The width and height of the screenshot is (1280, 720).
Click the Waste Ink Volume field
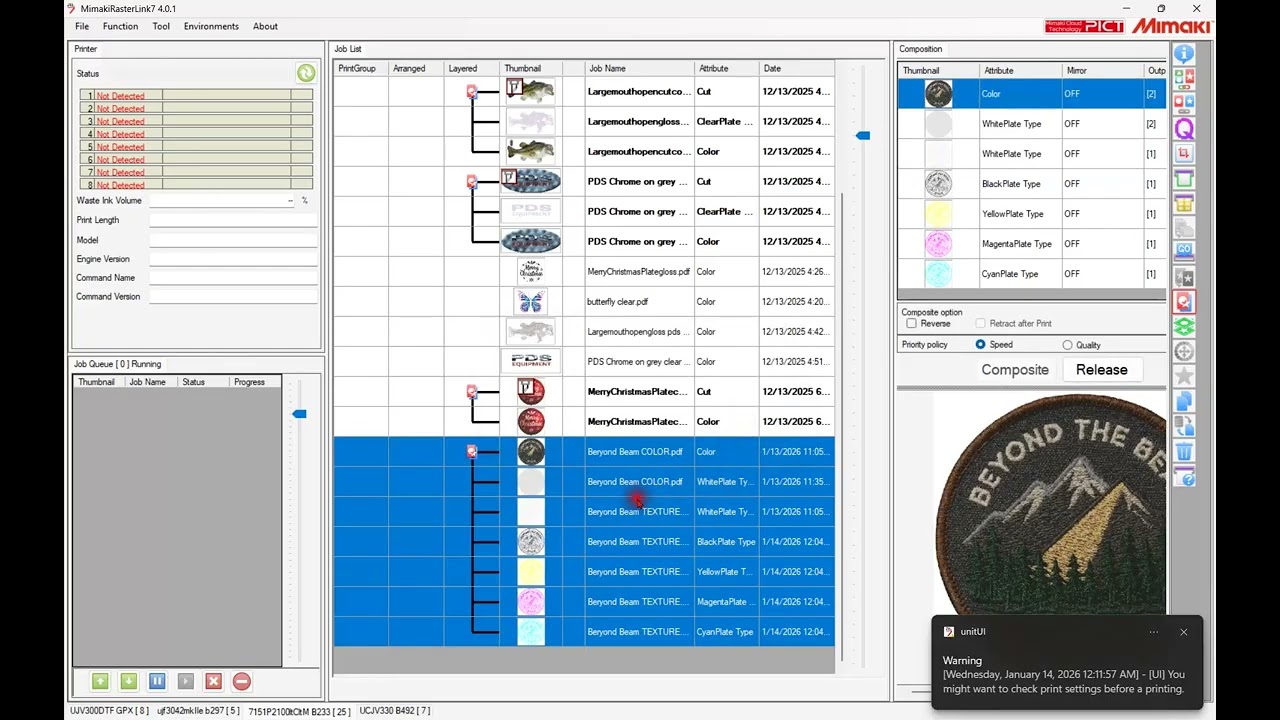click(222, 201)
